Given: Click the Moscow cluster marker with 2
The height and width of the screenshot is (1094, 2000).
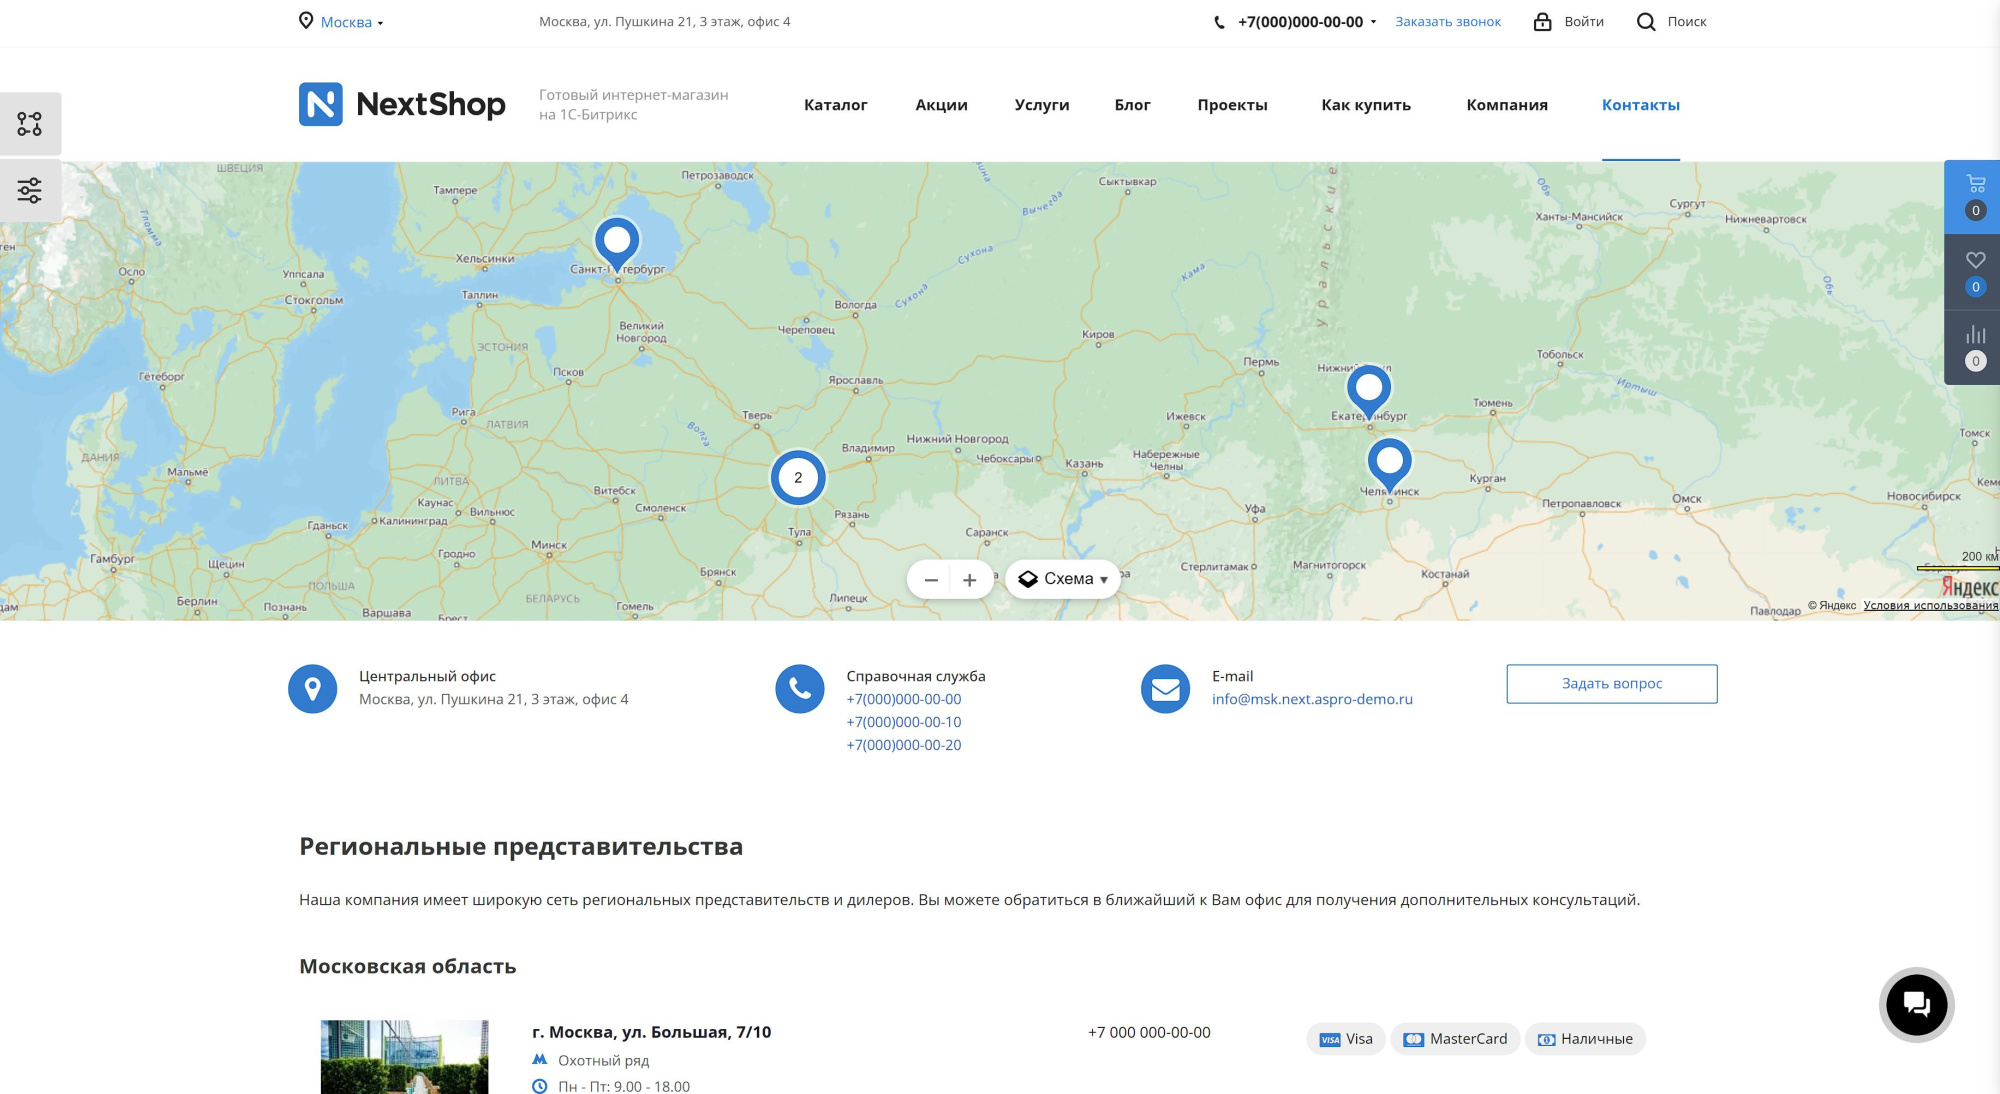Looking at the screenshot, I should [798, 478].
